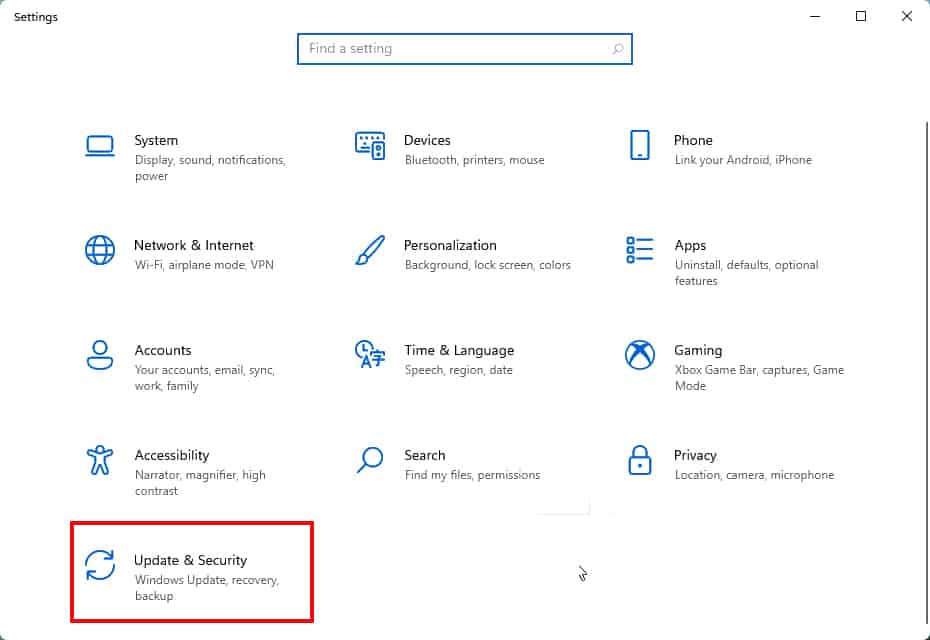This screenshot has width=930, height=640.
Task: Open the Apps list icon
Action: (639, 250)
